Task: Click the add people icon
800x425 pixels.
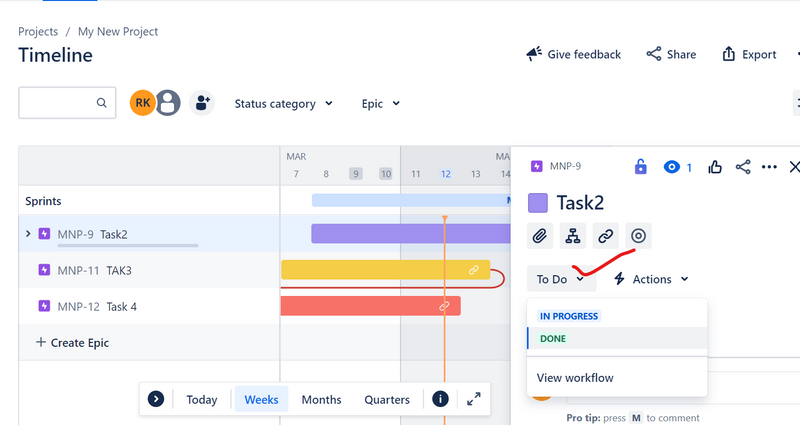Action: click(x=202, y=103)
